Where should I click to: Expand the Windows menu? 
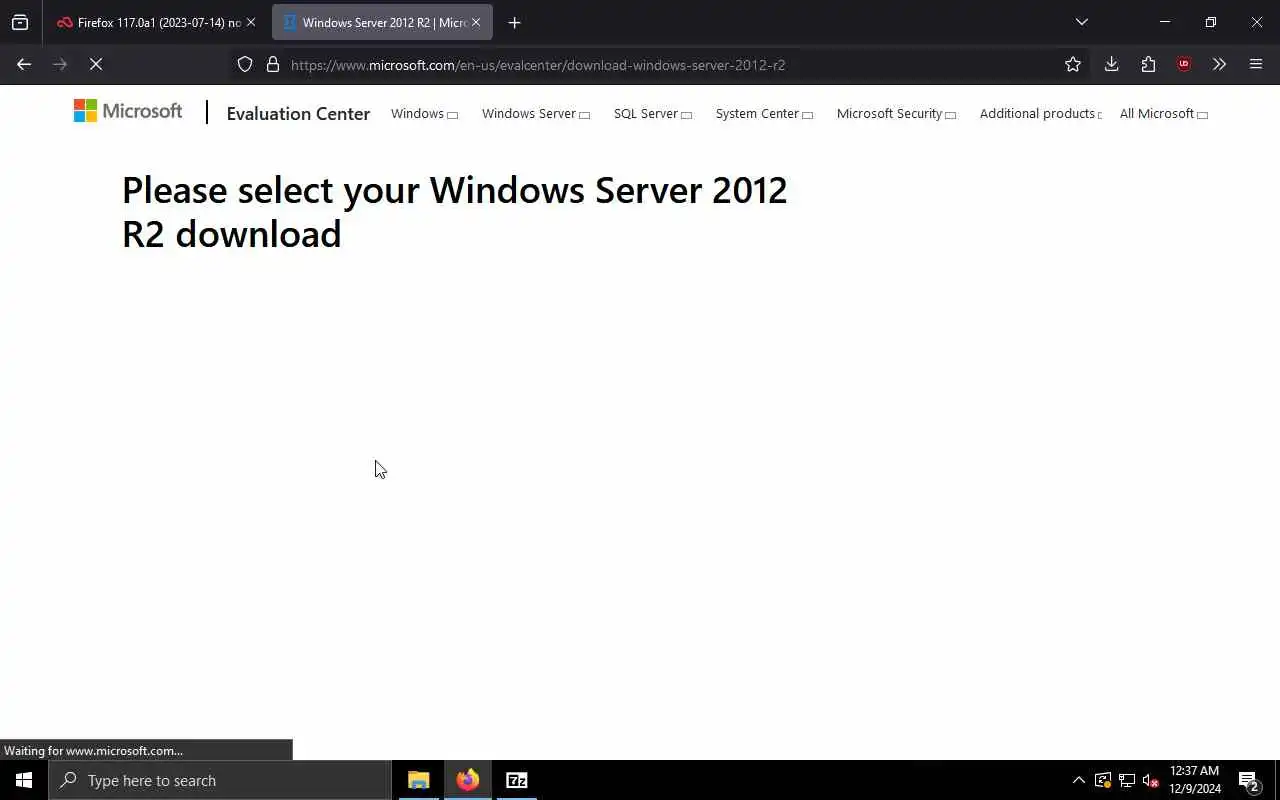point(424,113)
